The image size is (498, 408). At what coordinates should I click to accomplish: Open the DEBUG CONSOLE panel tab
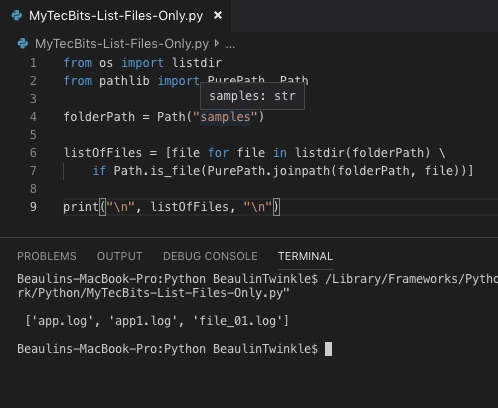[210, 256]
